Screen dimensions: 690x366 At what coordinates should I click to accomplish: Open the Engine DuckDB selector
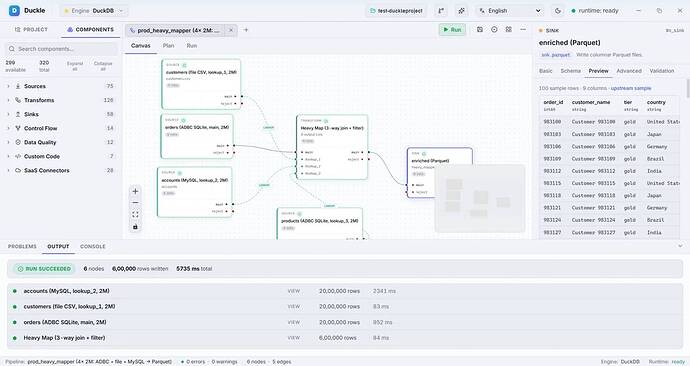(94, 11)
